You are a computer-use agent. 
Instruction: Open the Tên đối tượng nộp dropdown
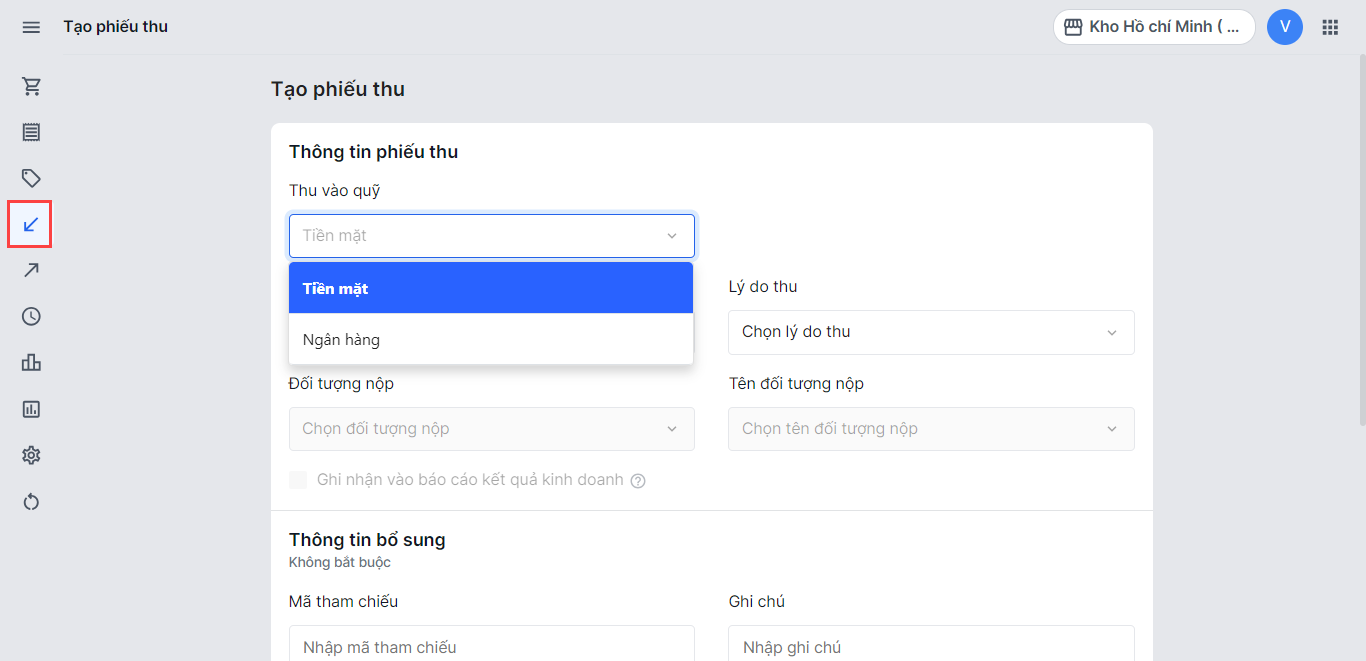[x=931, y=429]
